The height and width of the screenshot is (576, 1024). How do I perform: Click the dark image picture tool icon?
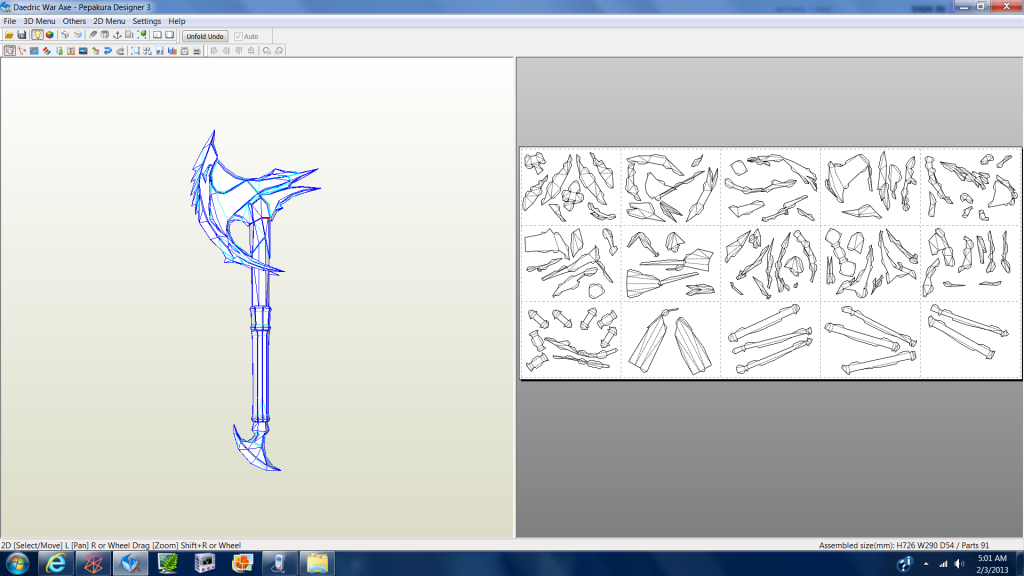[83, 51]
